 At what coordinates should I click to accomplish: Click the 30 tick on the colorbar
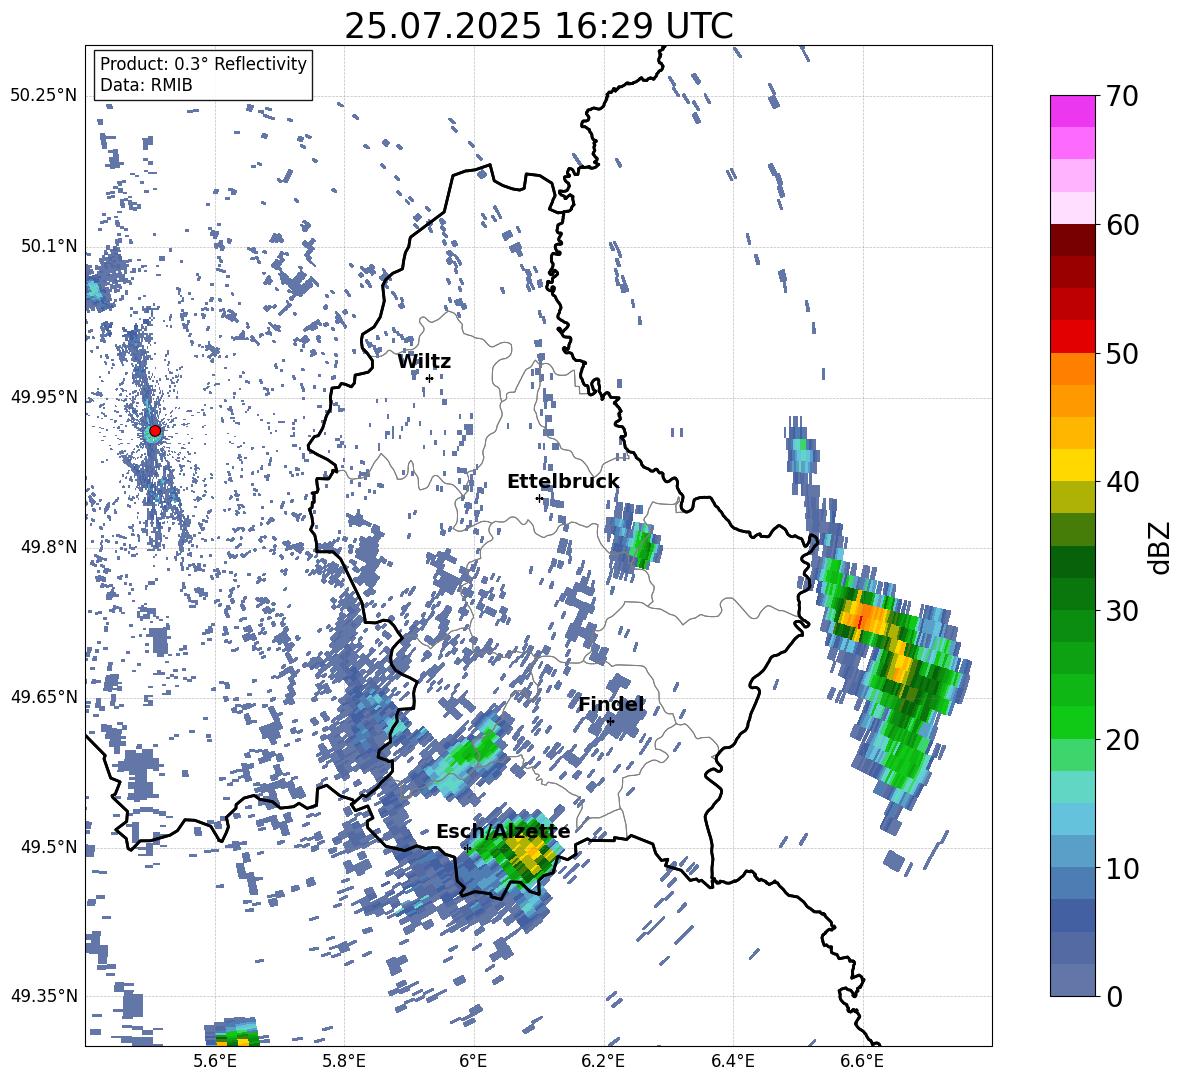pyautogui.click(x=1123, y=610)
